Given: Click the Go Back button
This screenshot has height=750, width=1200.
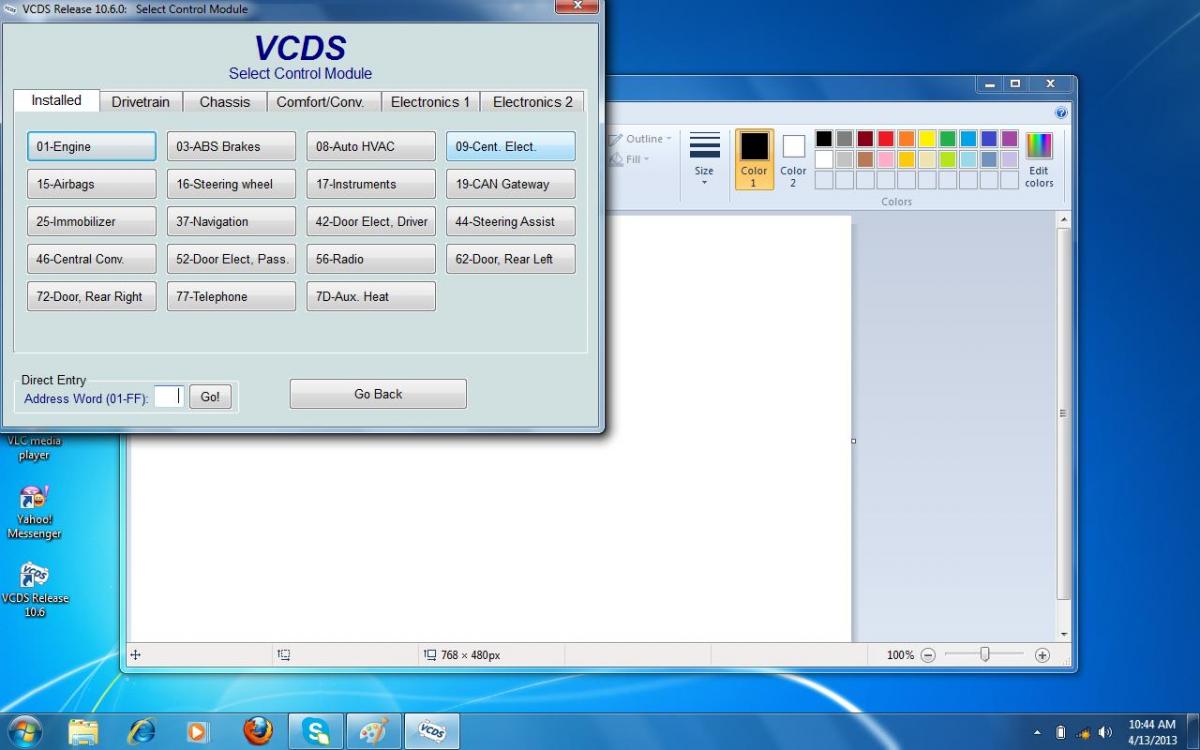Looking at the screenshot, I should click(x=378, y=394).
